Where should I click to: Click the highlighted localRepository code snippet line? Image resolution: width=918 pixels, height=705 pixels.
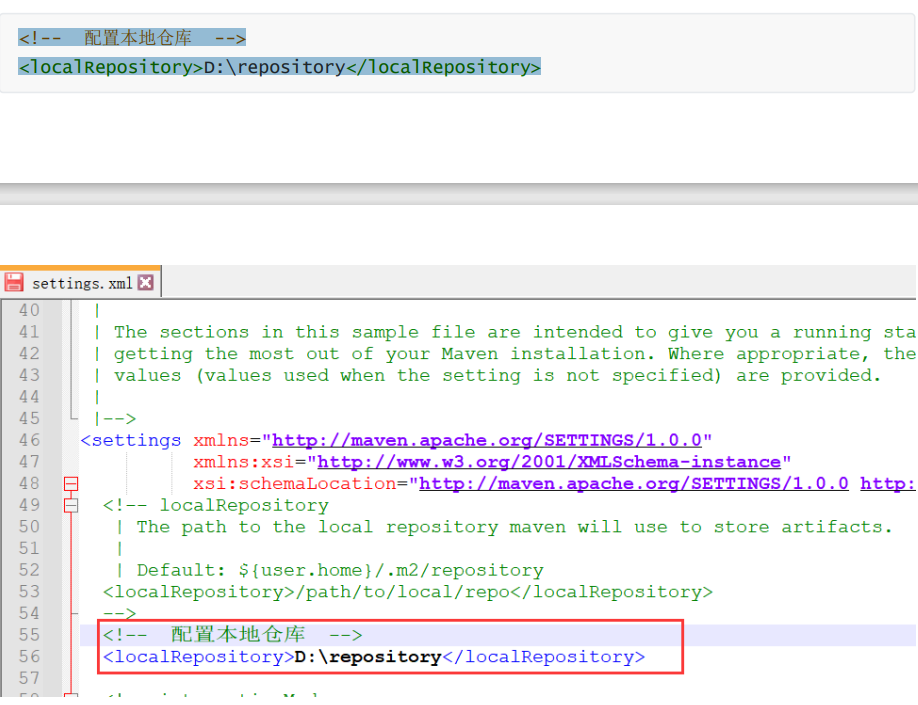tap(279, 67)
